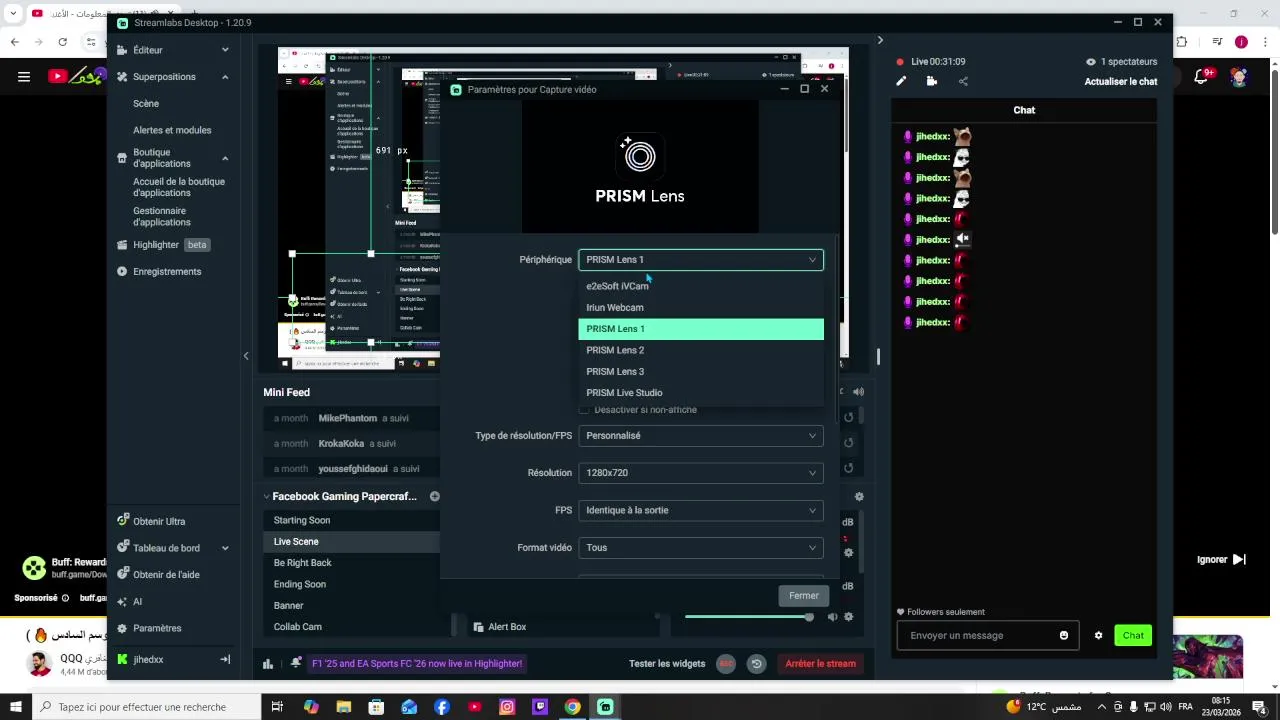This screenshot has height=720, width=1280.
Task: Collapse the left sidebar arrow
Action: [x=246, y=356]
